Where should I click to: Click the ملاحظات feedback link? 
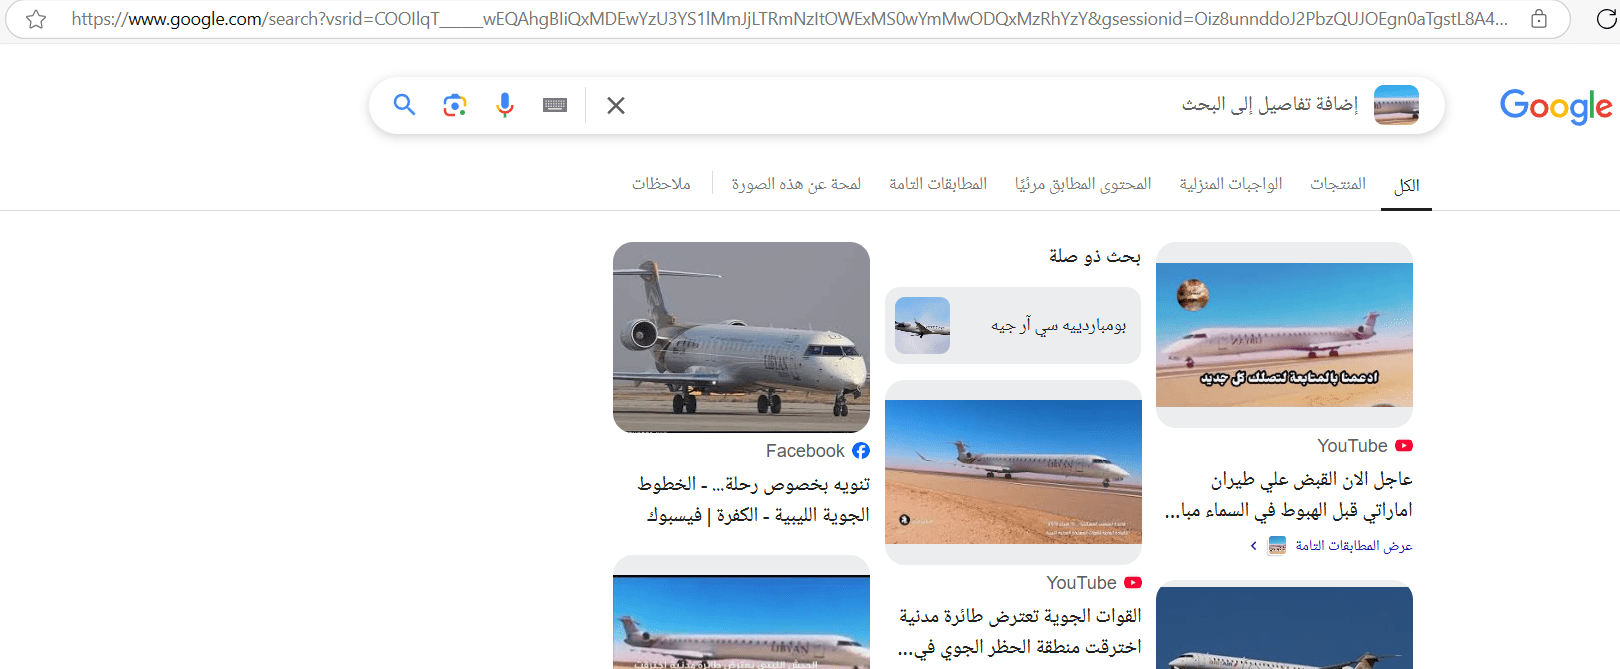pos(661,184)
